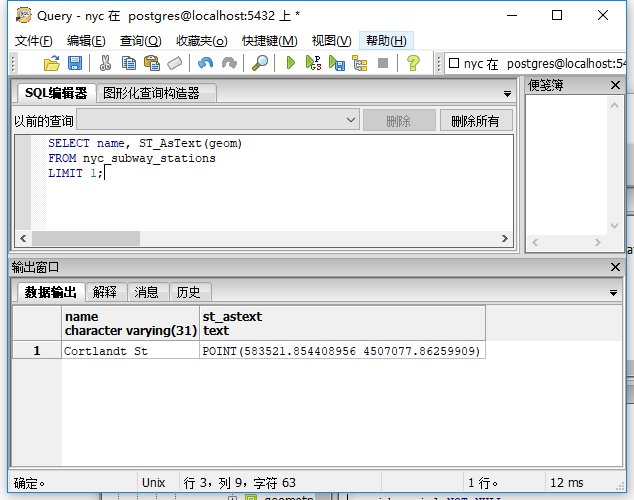Image resolution: width=634 pixels, height=500 pixels.
Task: Click the grayed 删除 button
Action: [x=399, y=120]
